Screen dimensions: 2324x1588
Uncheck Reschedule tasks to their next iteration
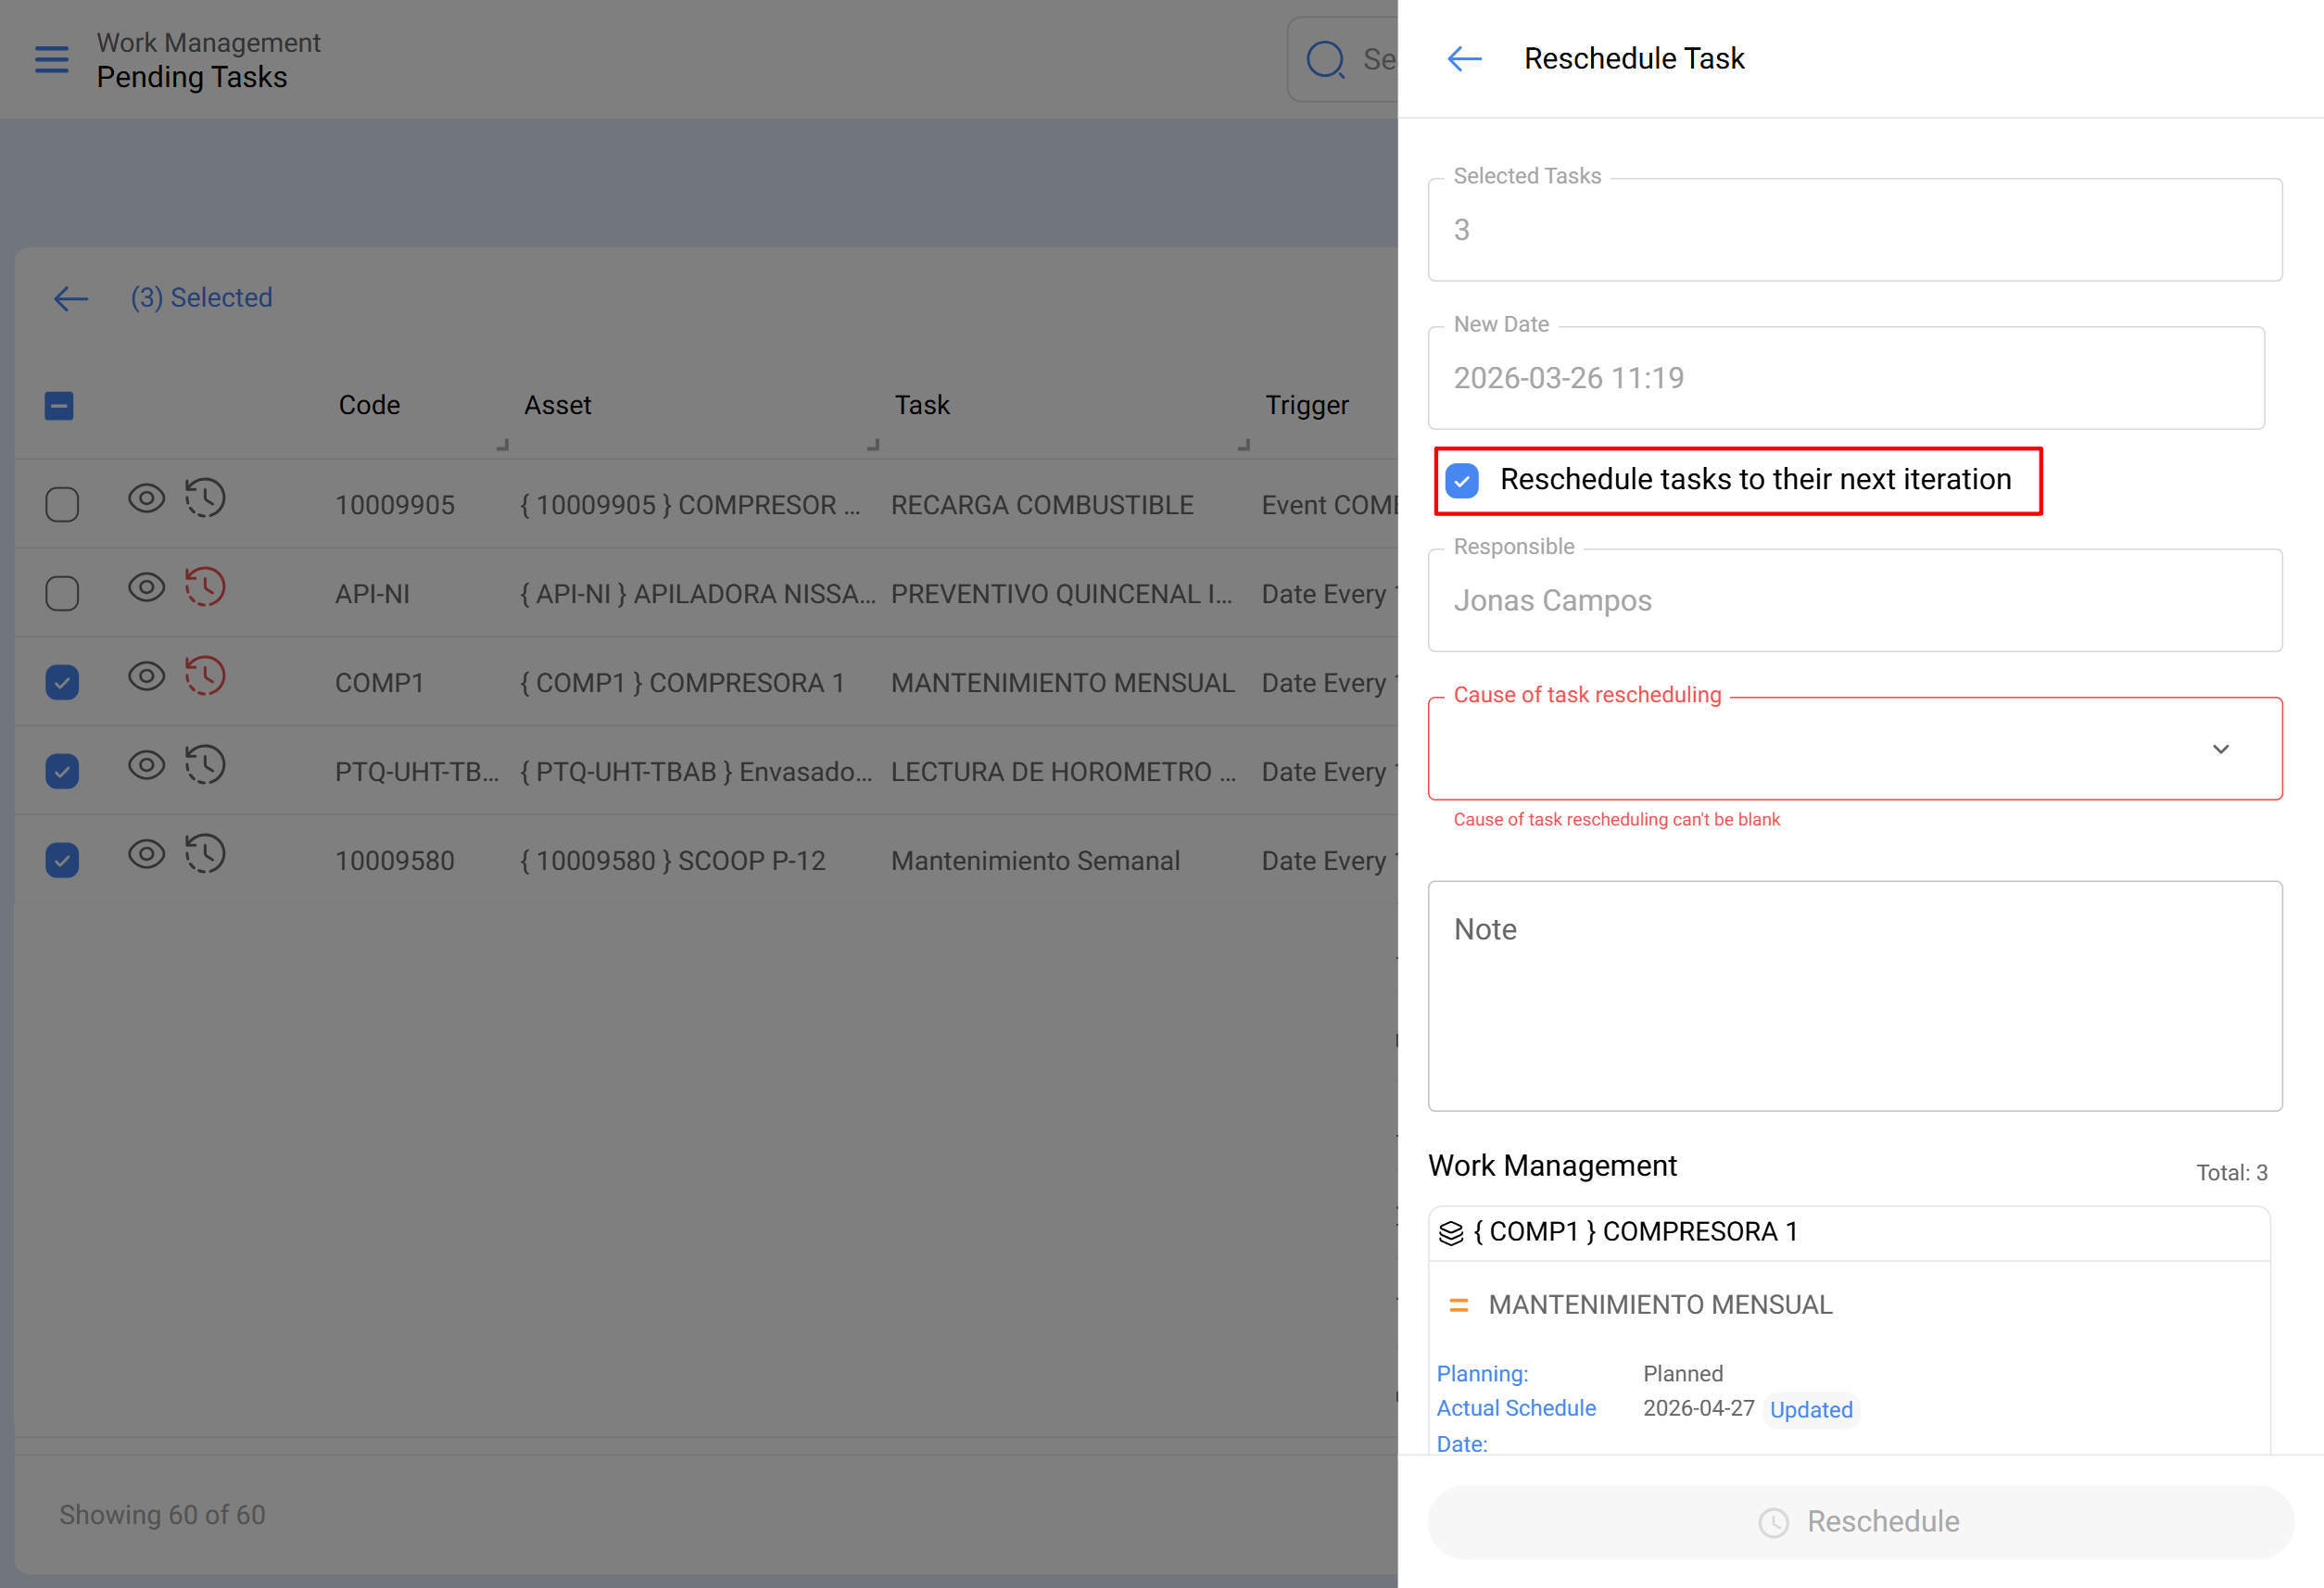click(1462, 481)
